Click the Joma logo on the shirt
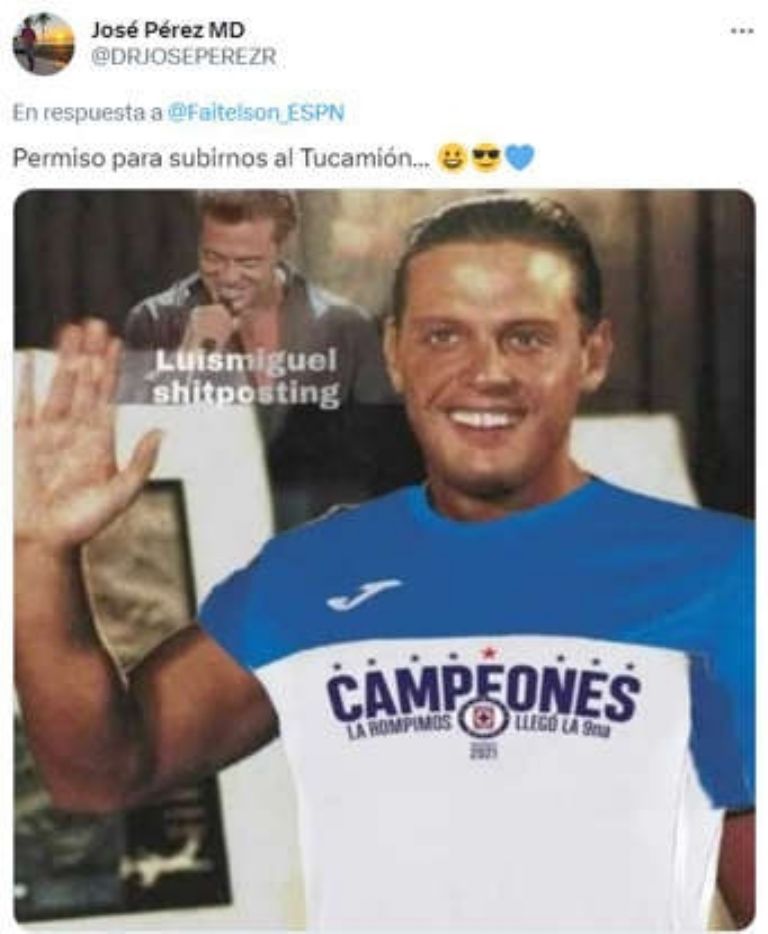This screenshot has width=768, height=934. 363,593
